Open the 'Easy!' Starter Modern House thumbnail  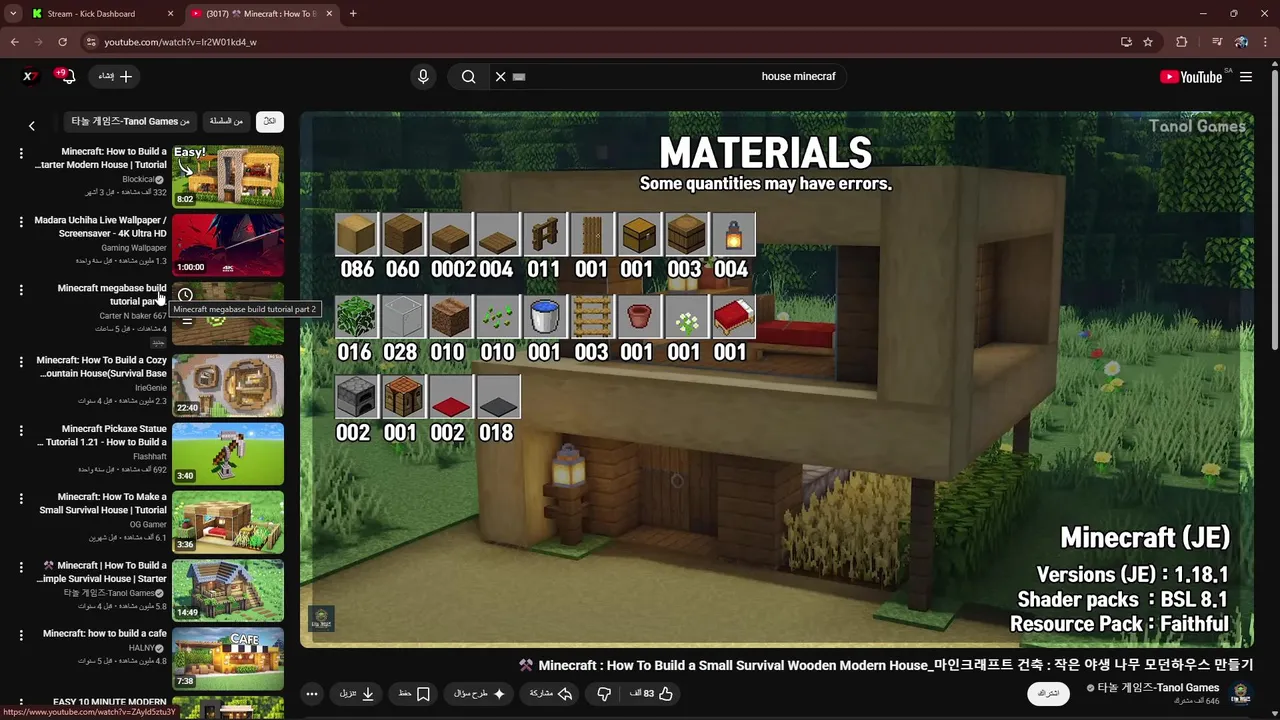coord(228,176)
